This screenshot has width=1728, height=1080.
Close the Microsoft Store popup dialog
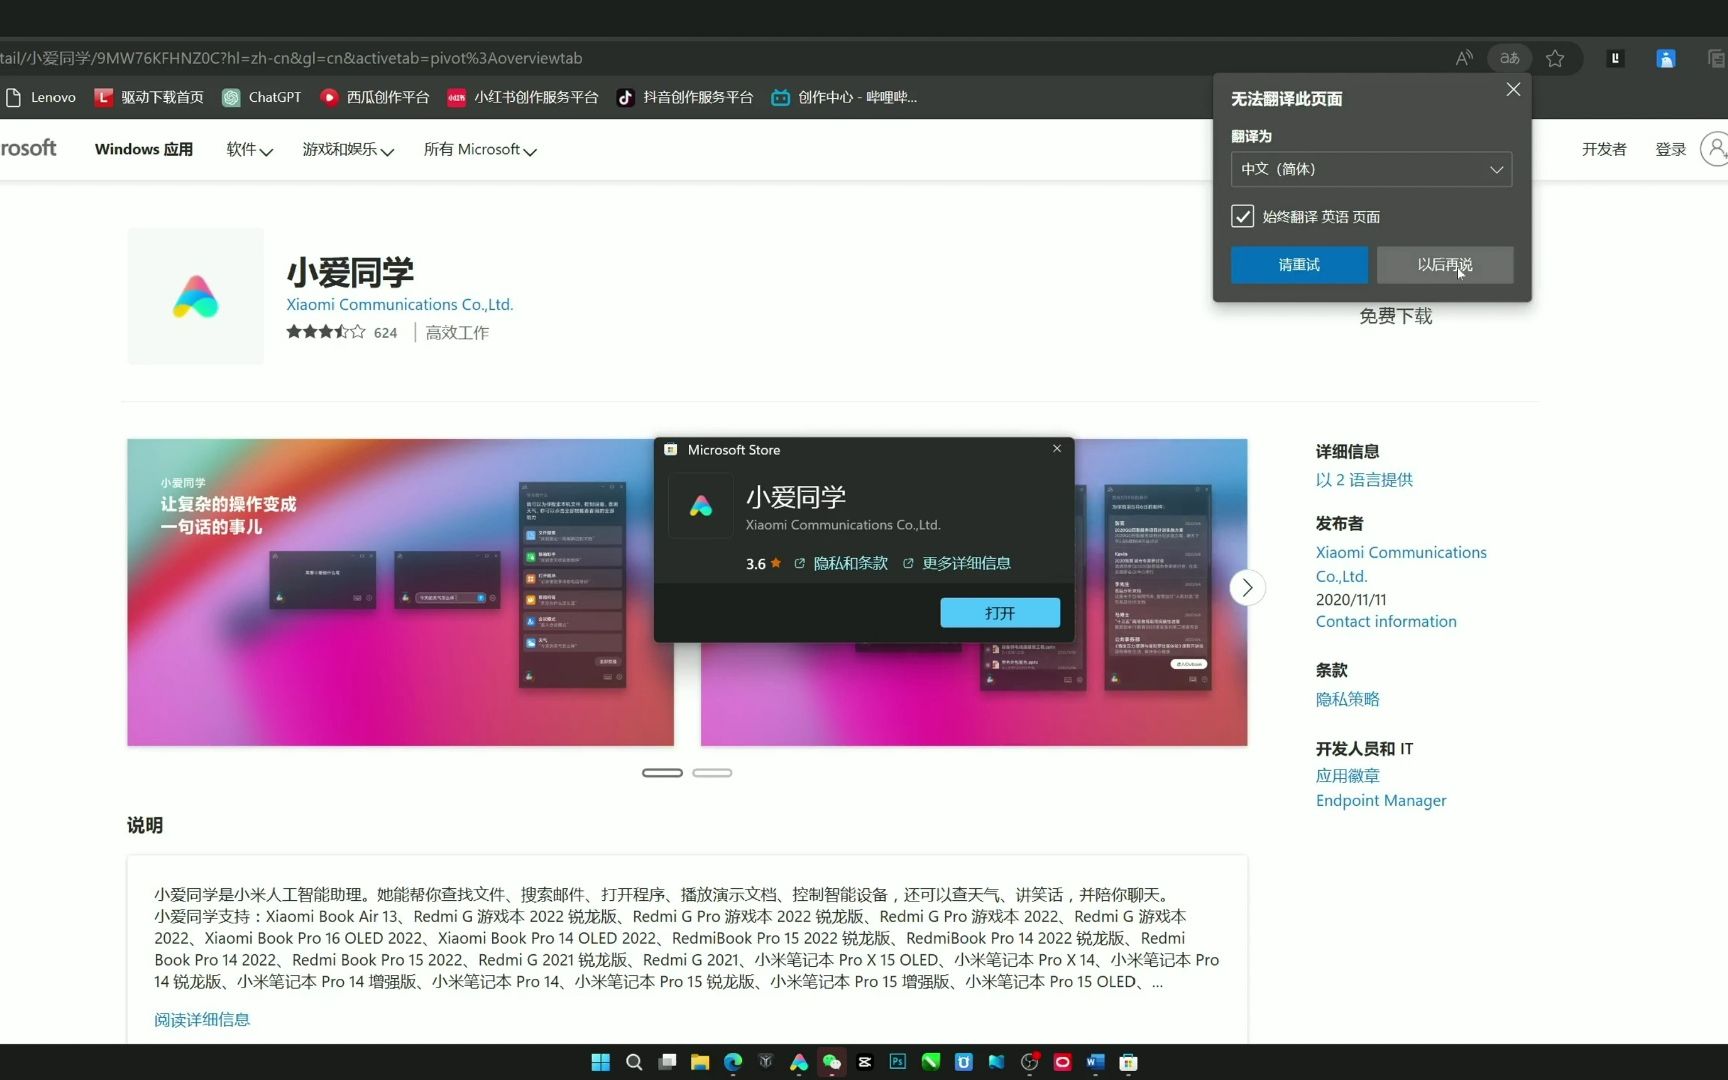pyautogui.click(x=1057, y=449)
